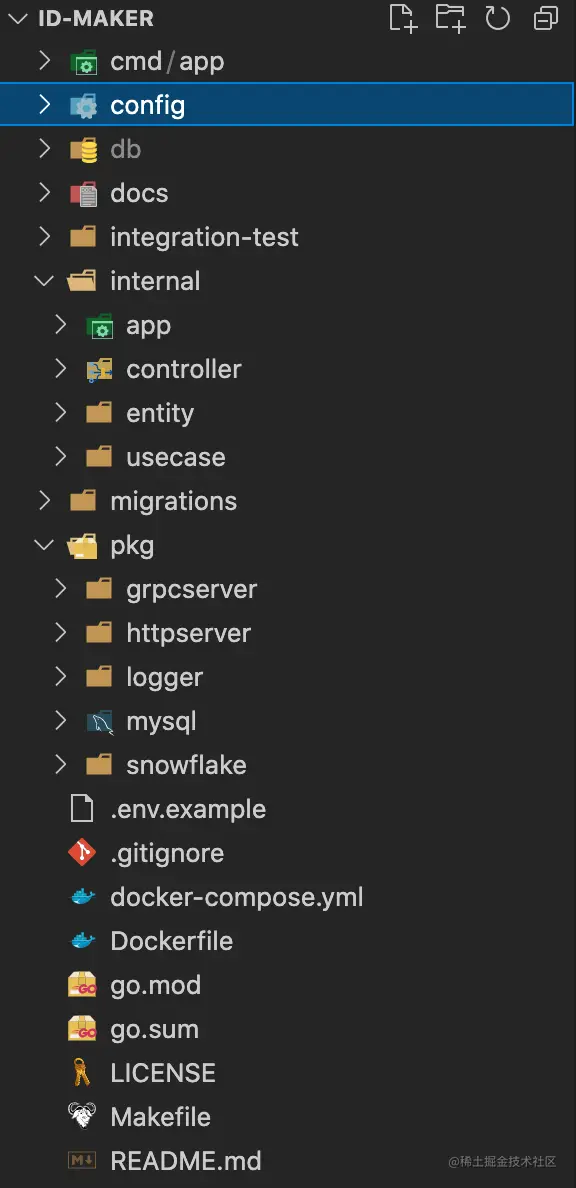The height and width of the screenshot is (1188, 576).
Task: Click the Markdown icon beside README.md
Action: tap(84, 1160)
